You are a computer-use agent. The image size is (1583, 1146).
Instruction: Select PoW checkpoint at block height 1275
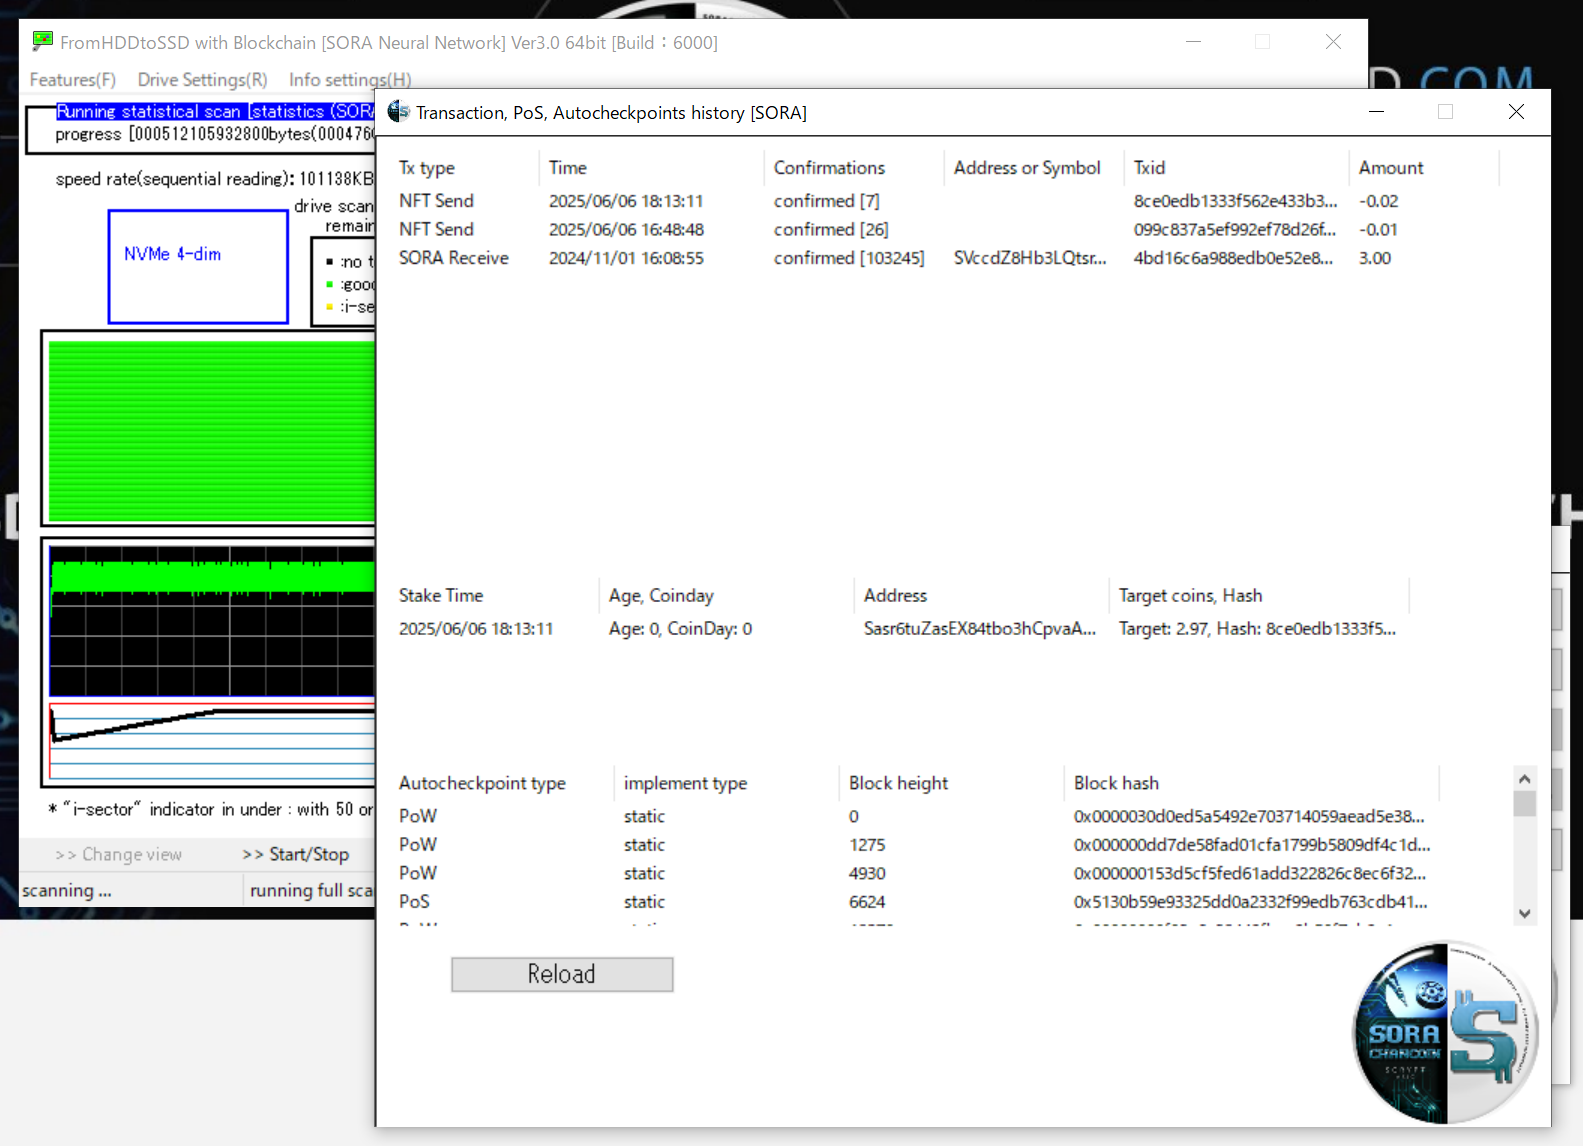915,845
